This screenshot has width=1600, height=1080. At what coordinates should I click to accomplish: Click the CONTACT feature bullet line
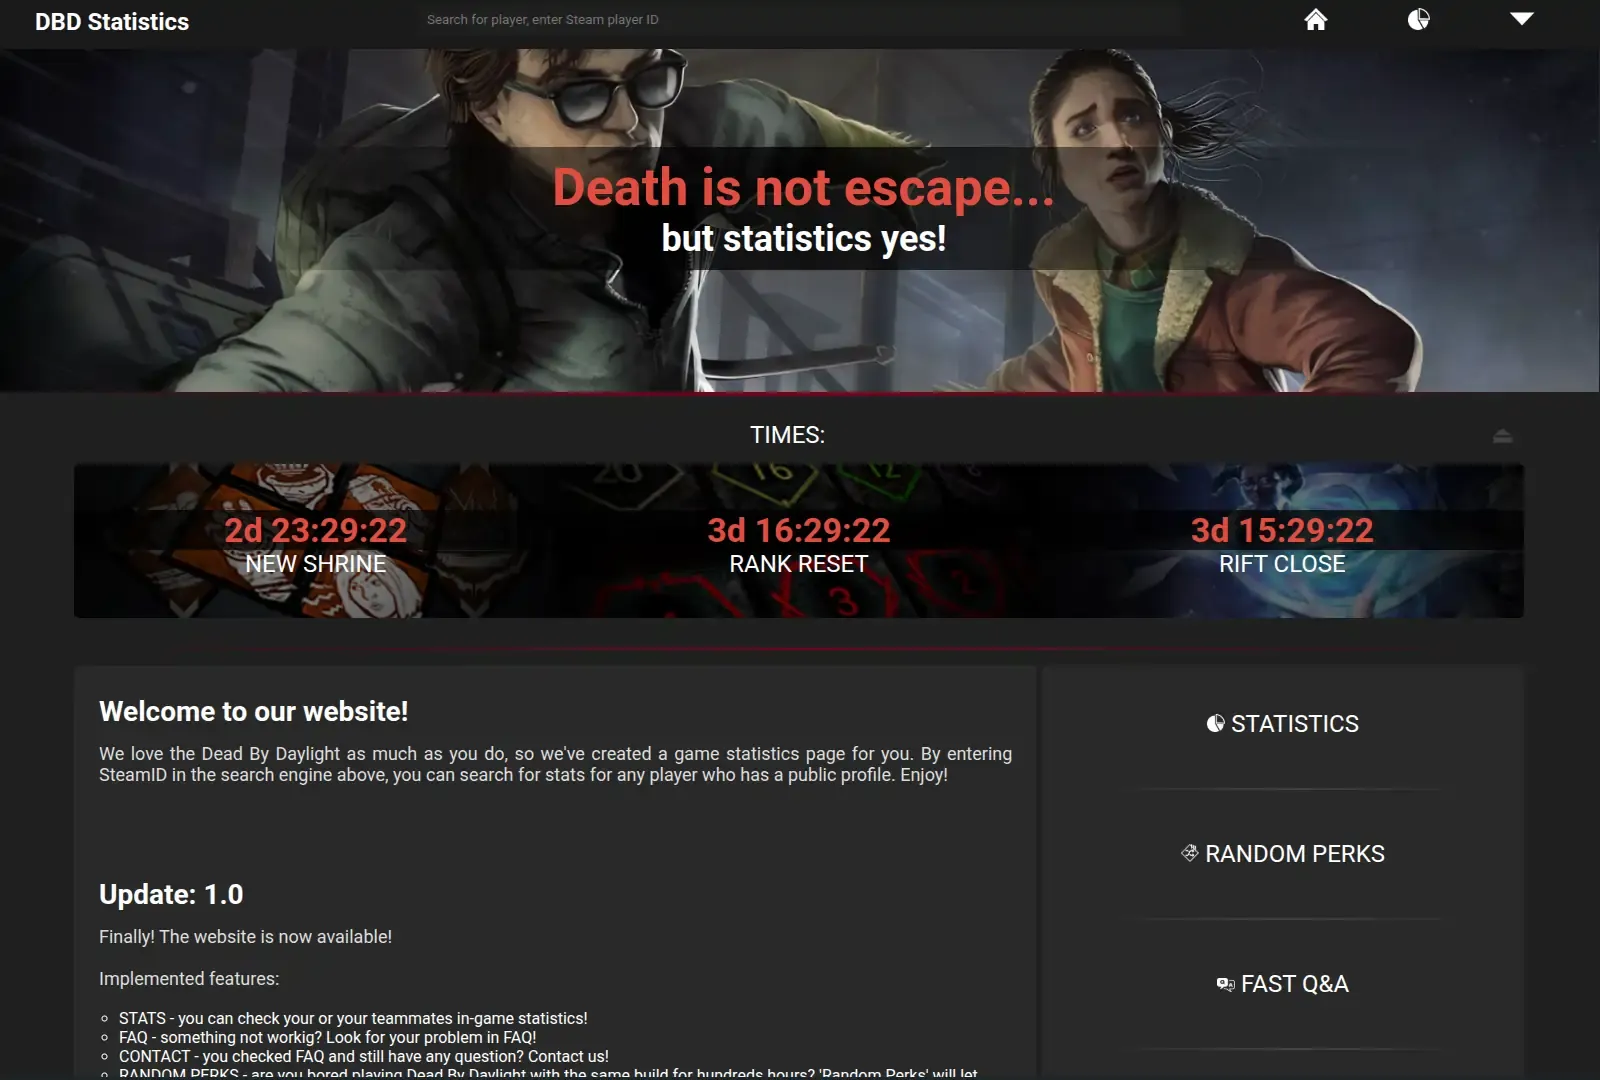coord(364,1056)
